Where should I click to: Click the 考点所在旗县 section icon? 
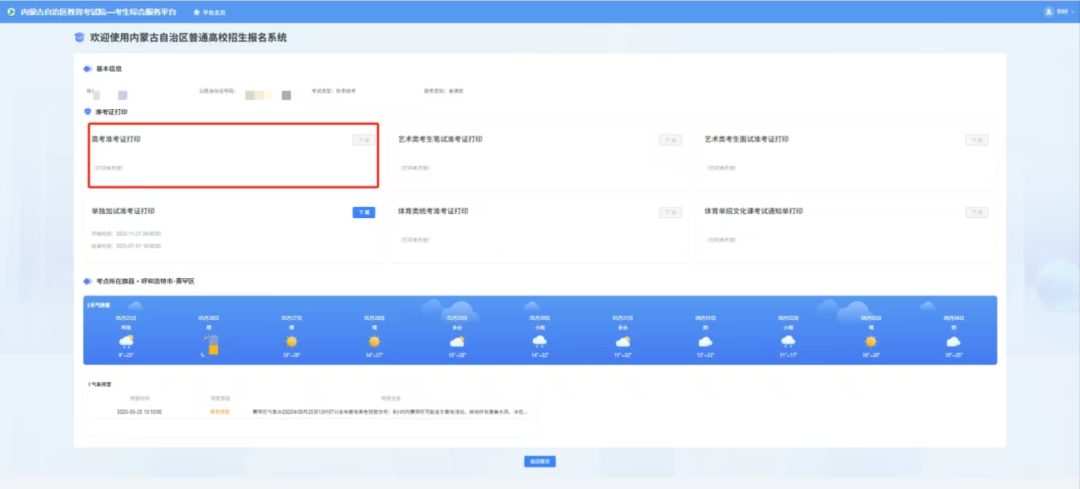(88, 283)
